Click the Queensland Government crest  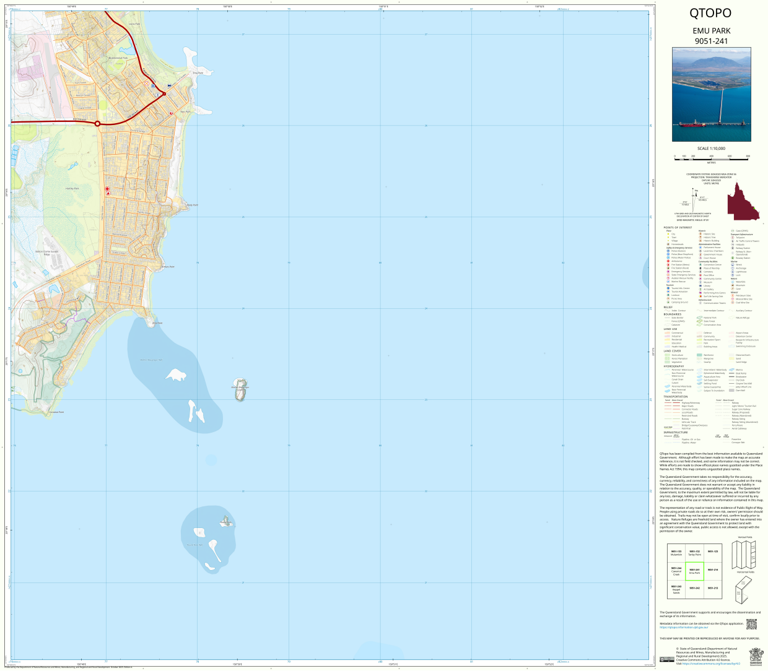[755, 655]
